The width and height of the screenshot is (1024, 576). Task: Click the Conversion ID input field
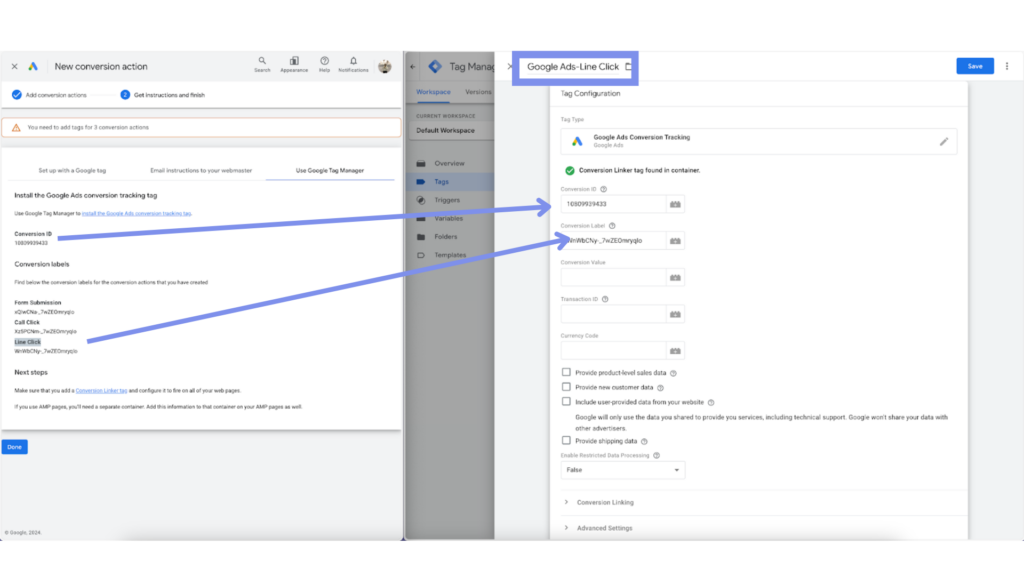coord(613,204)
